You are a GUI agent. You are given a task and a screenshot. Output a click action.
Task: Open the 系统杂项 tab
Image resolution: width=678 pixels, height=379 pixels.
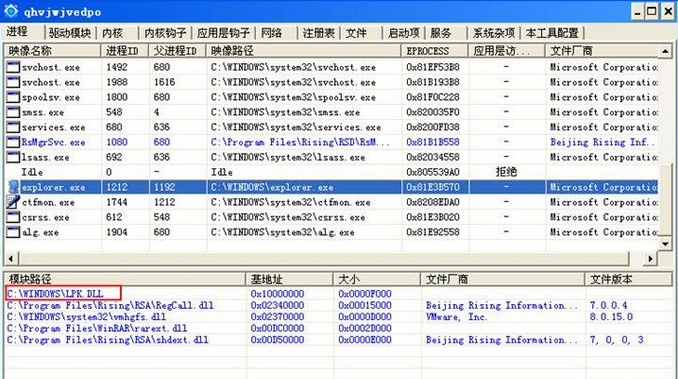click(x=494, y=33)
